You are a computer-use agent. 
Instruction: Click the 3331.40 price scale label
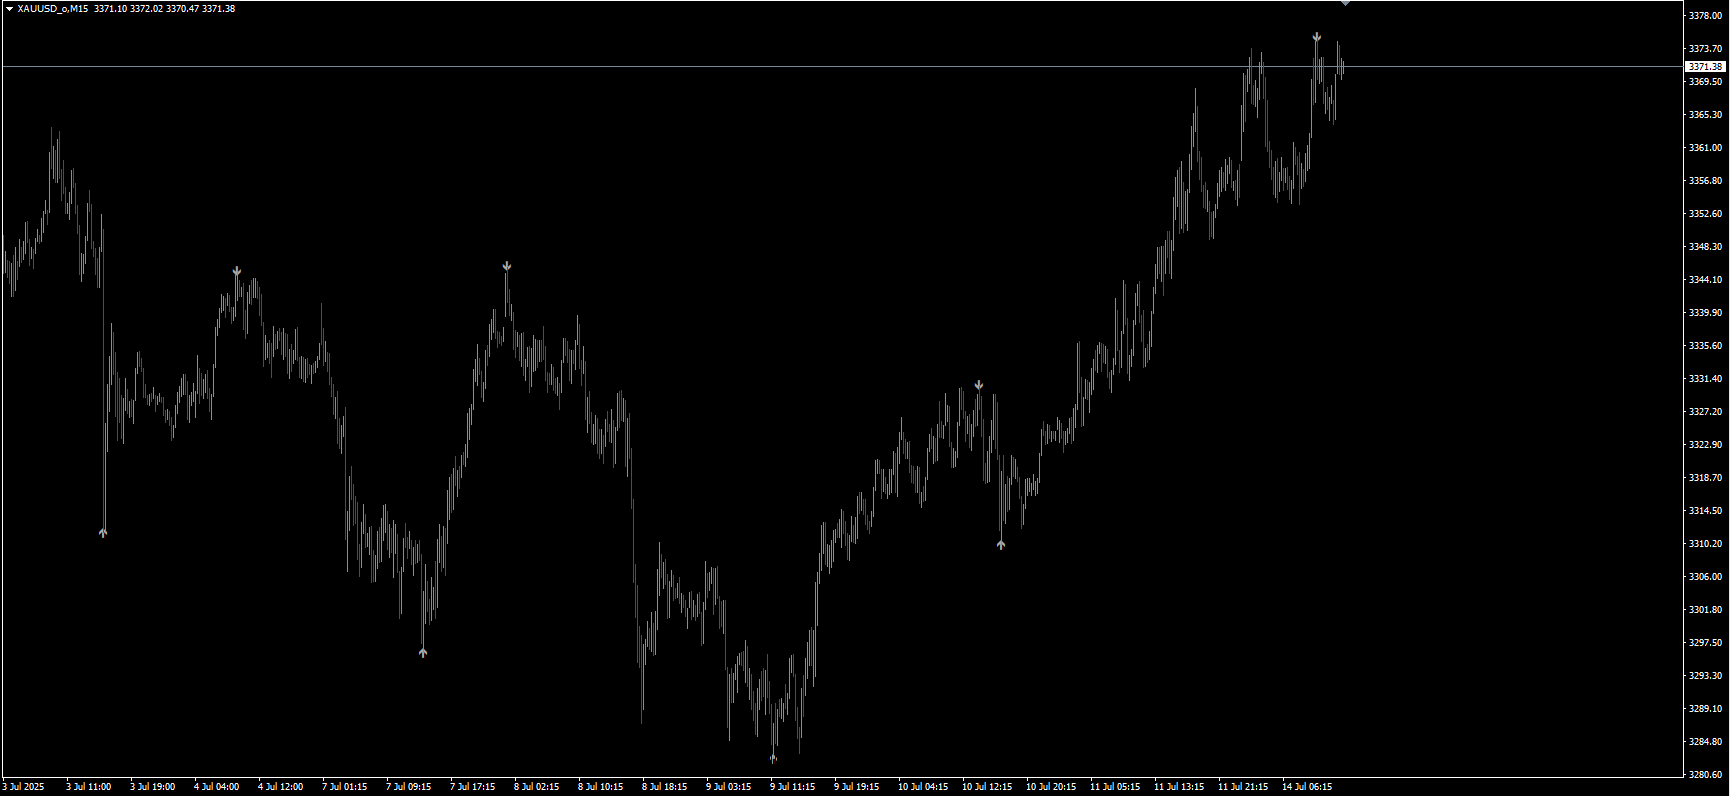(1705, 379)
